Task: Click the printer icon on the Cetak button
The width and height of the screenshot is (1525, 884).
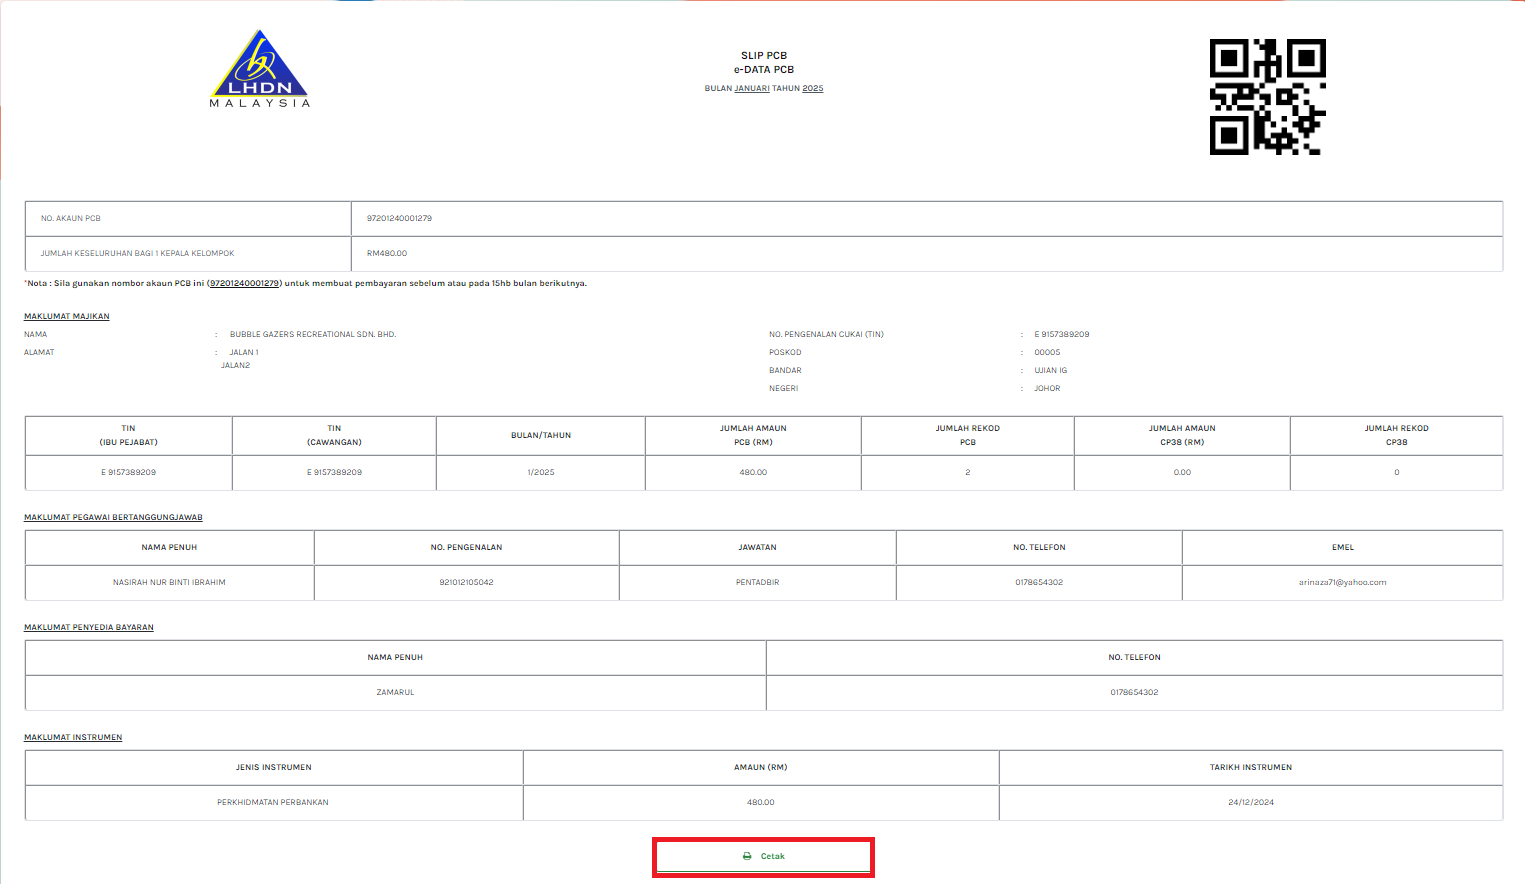Action: tap(745, 856)
